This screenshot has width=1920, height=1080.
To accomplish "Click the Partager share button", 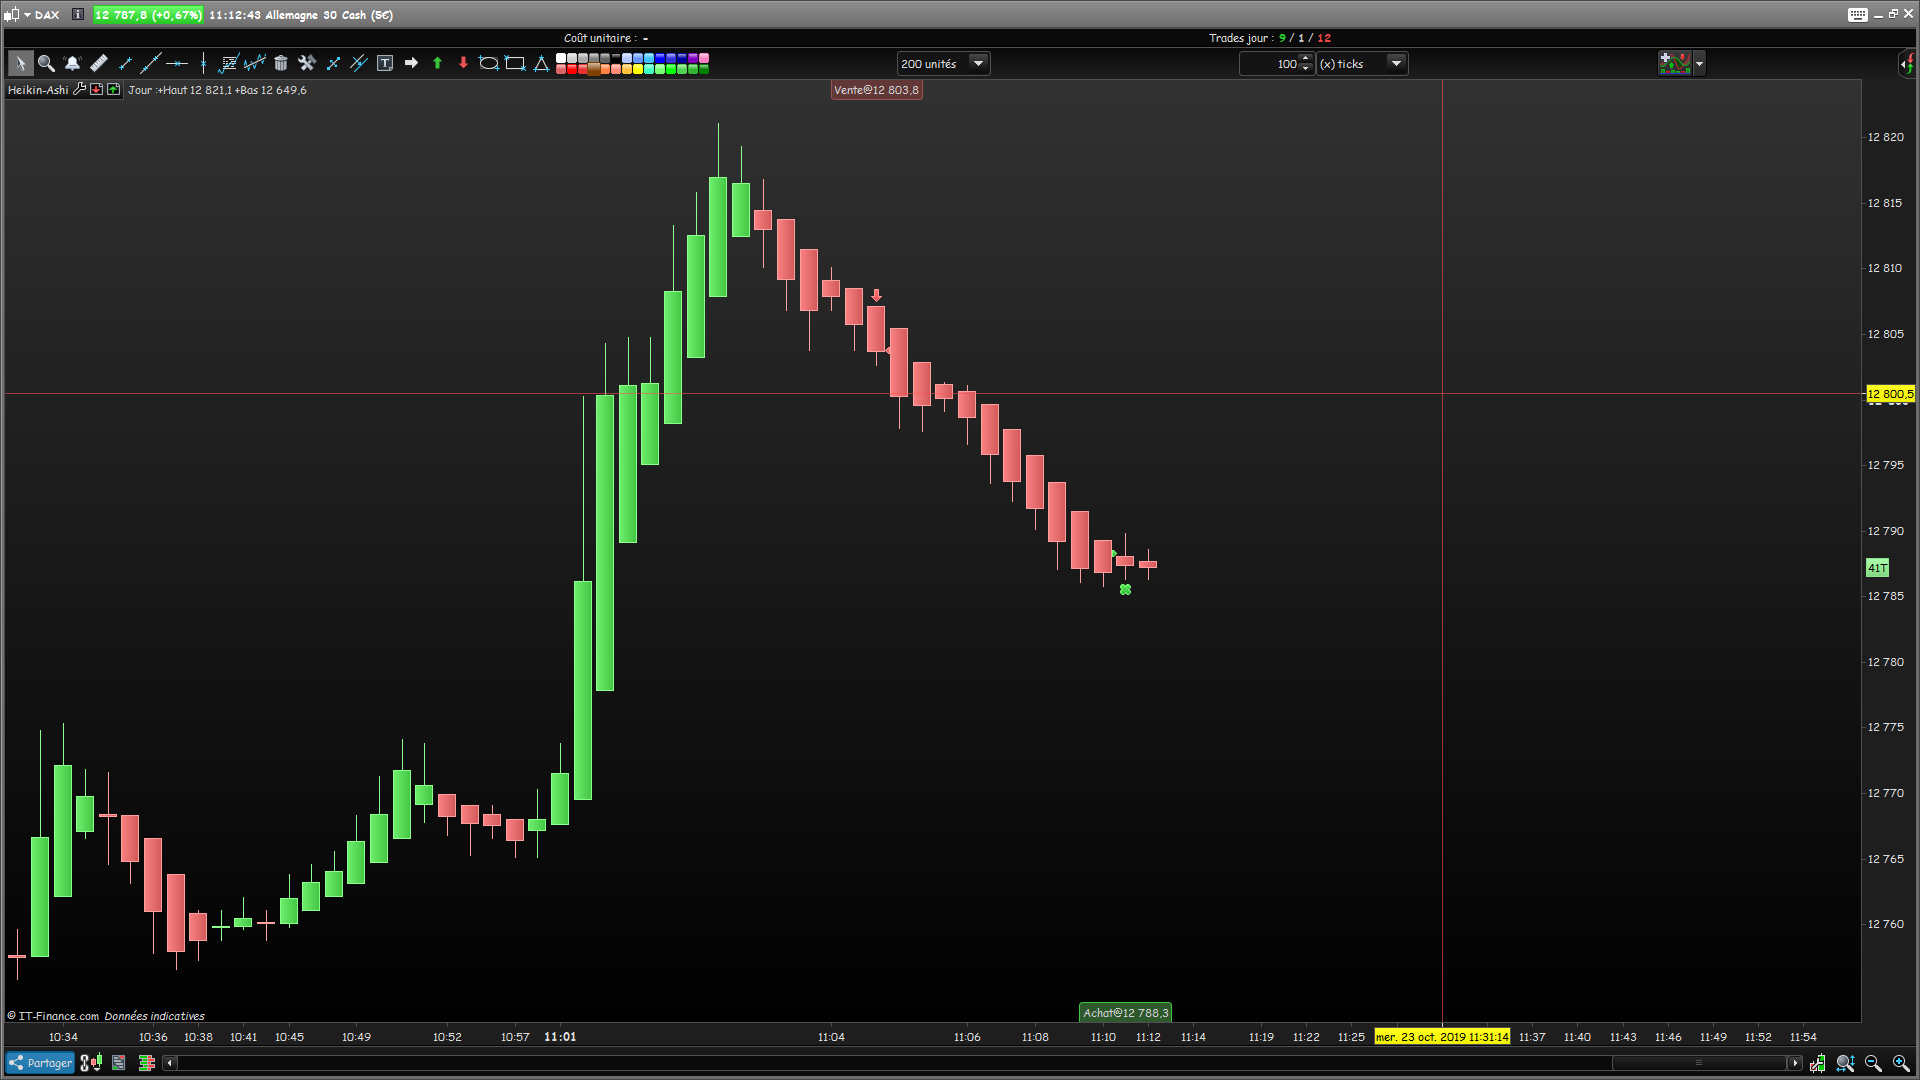I will point(40,1063).
